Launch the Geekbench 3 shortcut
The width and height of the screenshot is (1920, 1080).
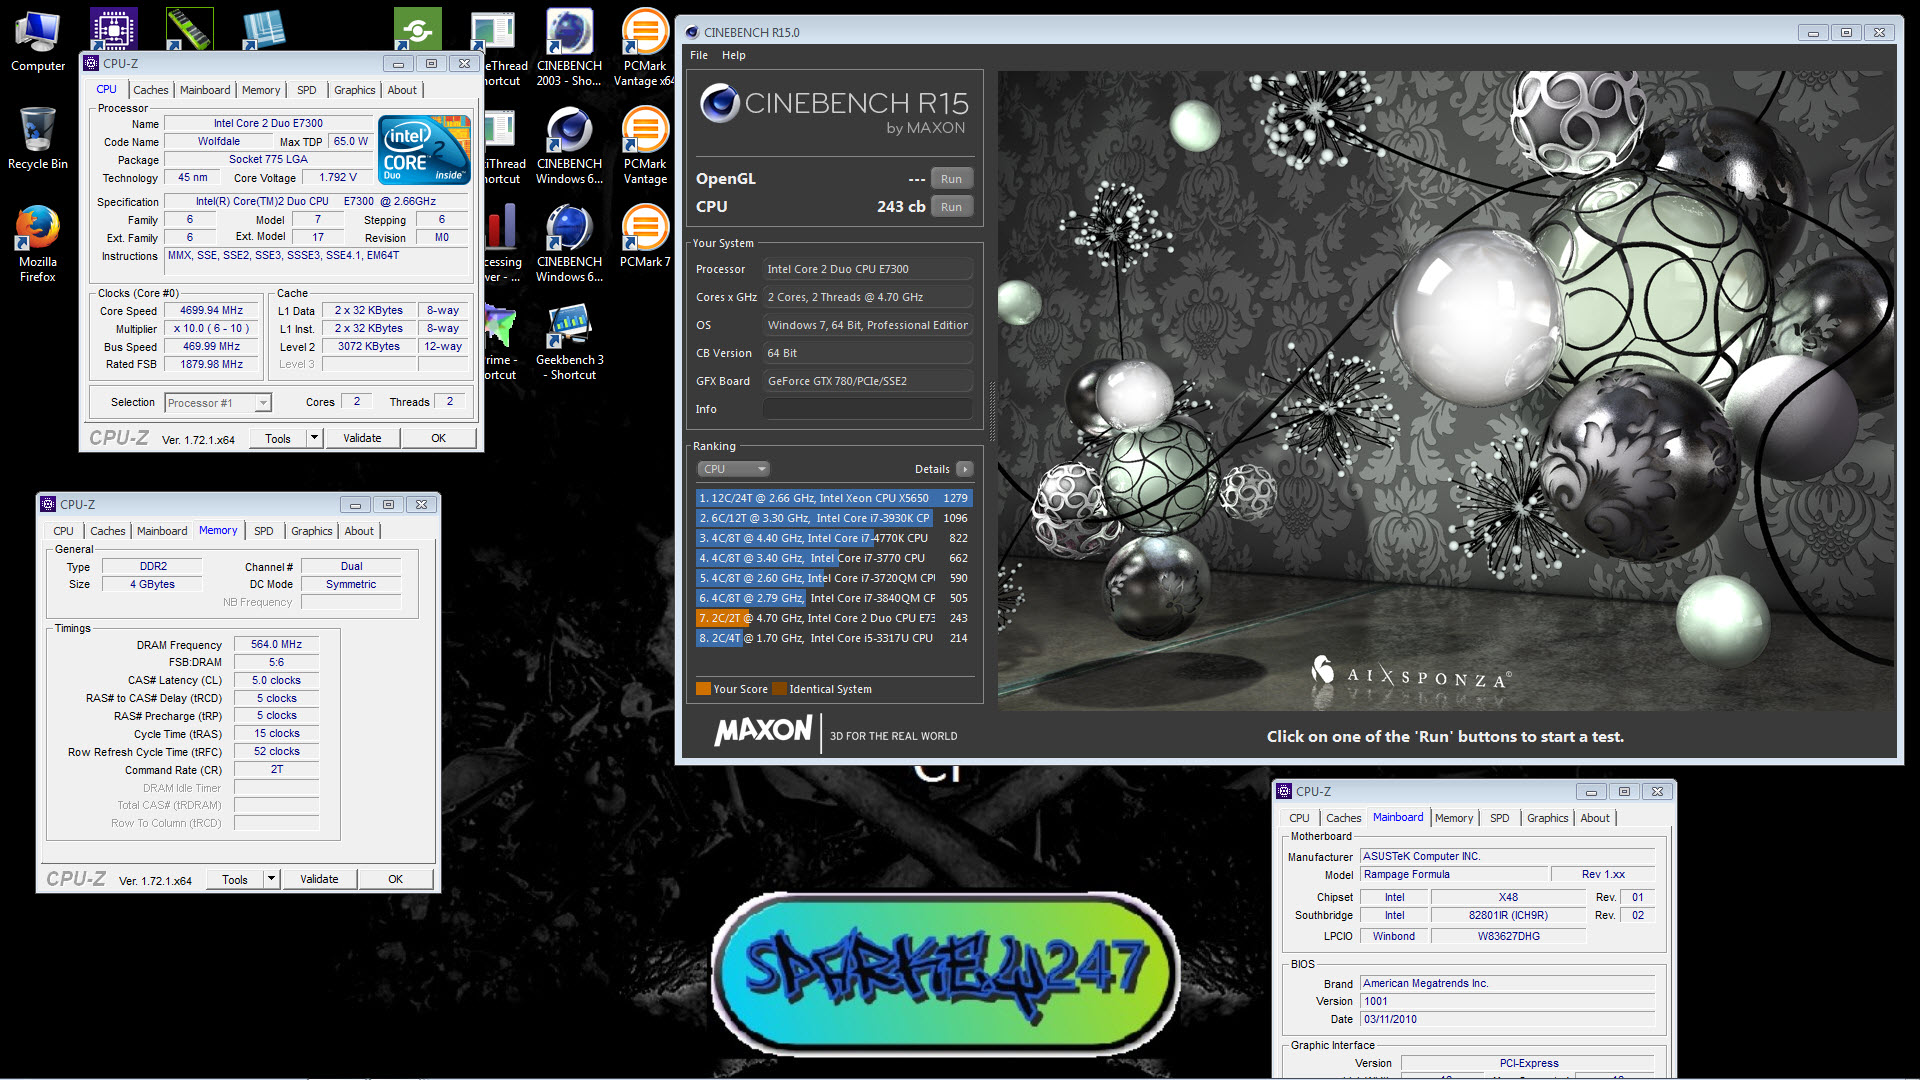point(569,341)
